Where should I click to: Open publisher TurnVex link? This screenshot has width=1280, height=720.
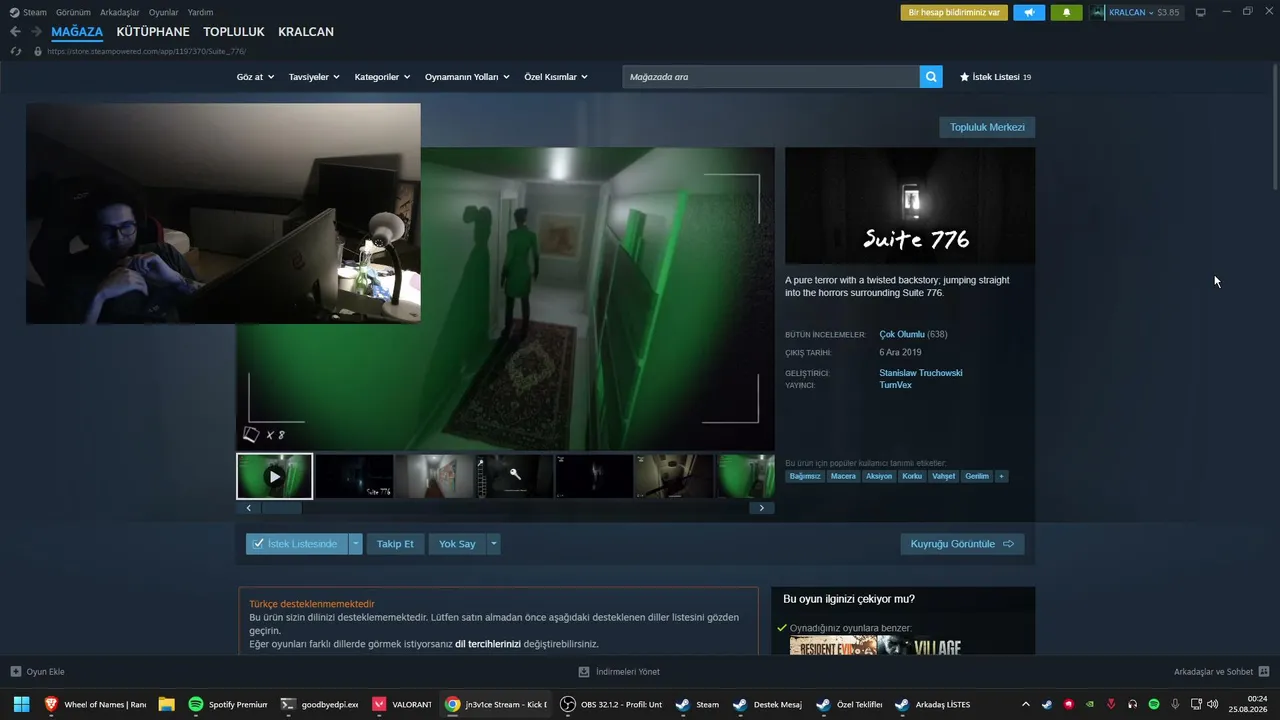[x=895, y=385]
